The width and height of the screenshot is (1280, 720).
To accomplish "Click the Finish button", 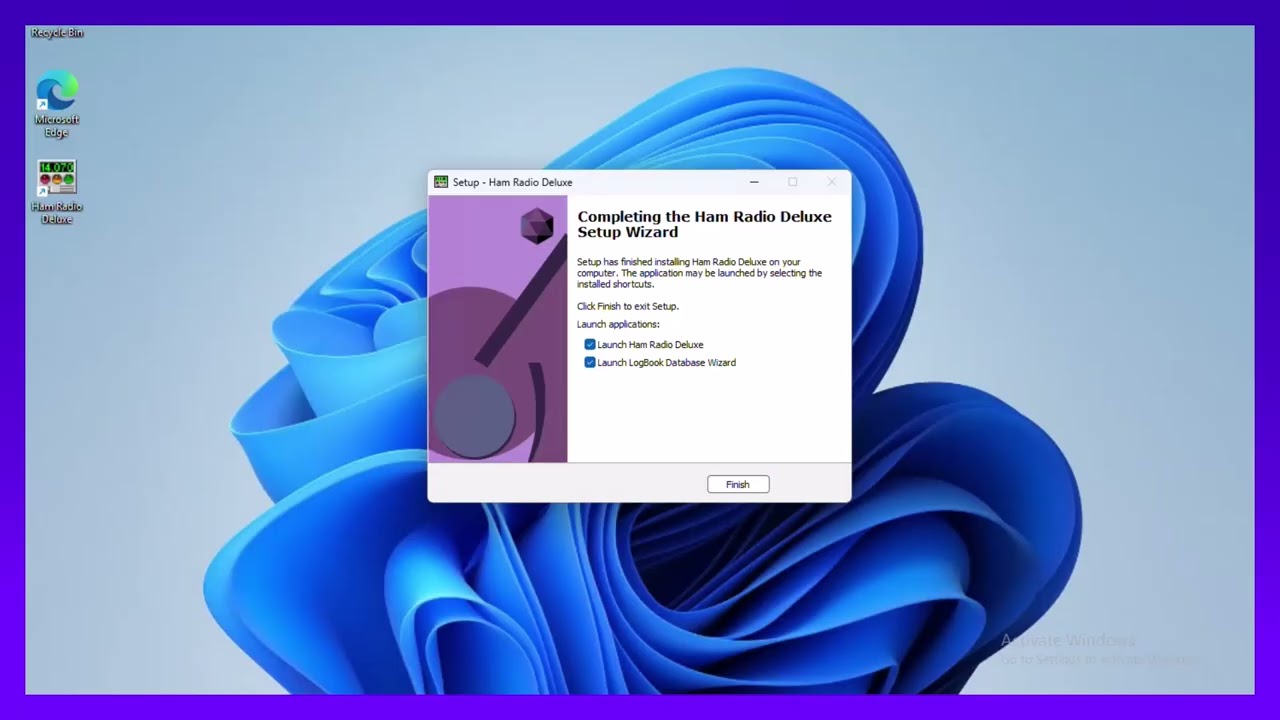I will tap(738, 484).
